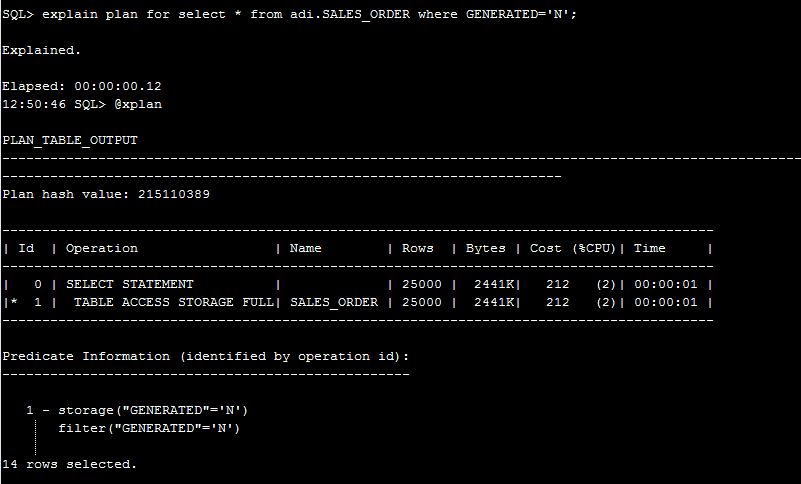Click the SALES_ORDER name in plan table
801x484 pixels.
point(334,302)
